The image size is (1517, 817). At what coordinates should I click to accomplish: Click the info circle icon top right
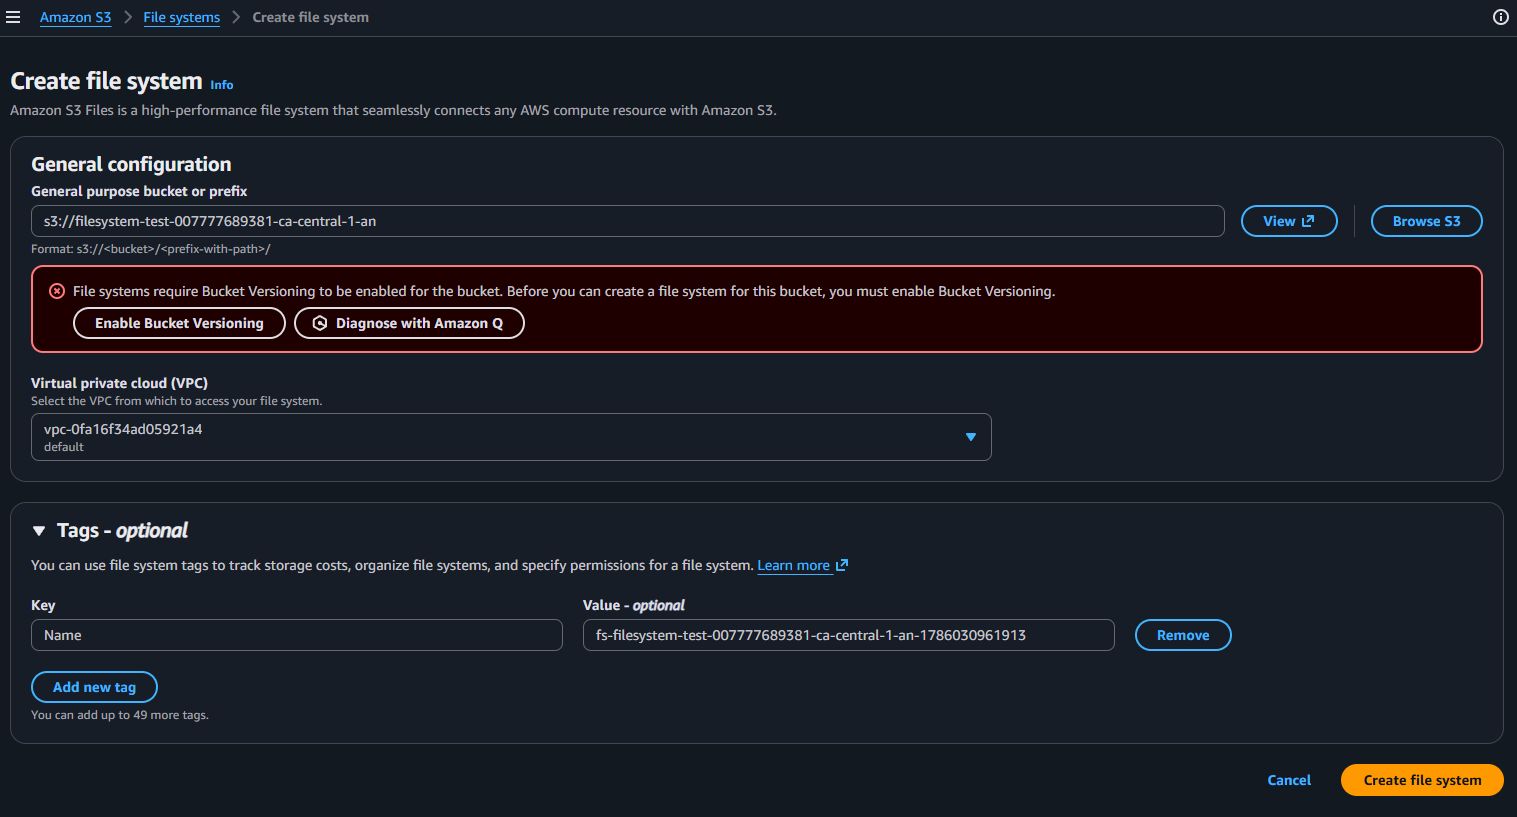point(1500,17)
